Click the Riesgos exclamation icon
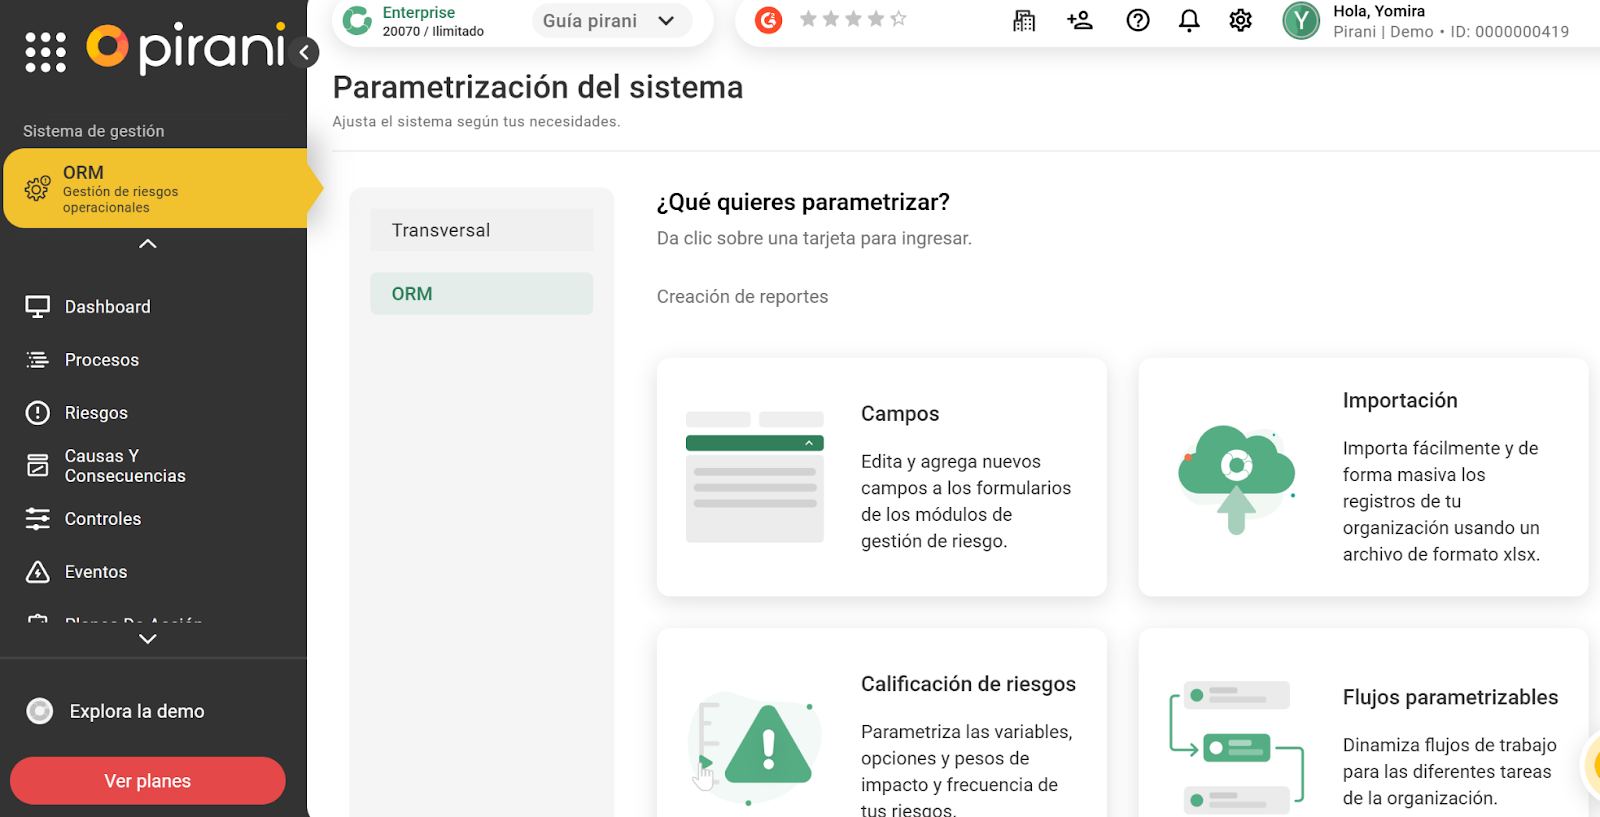The height and width of the screenshot is (817, 1600). [x=37, y=413]
